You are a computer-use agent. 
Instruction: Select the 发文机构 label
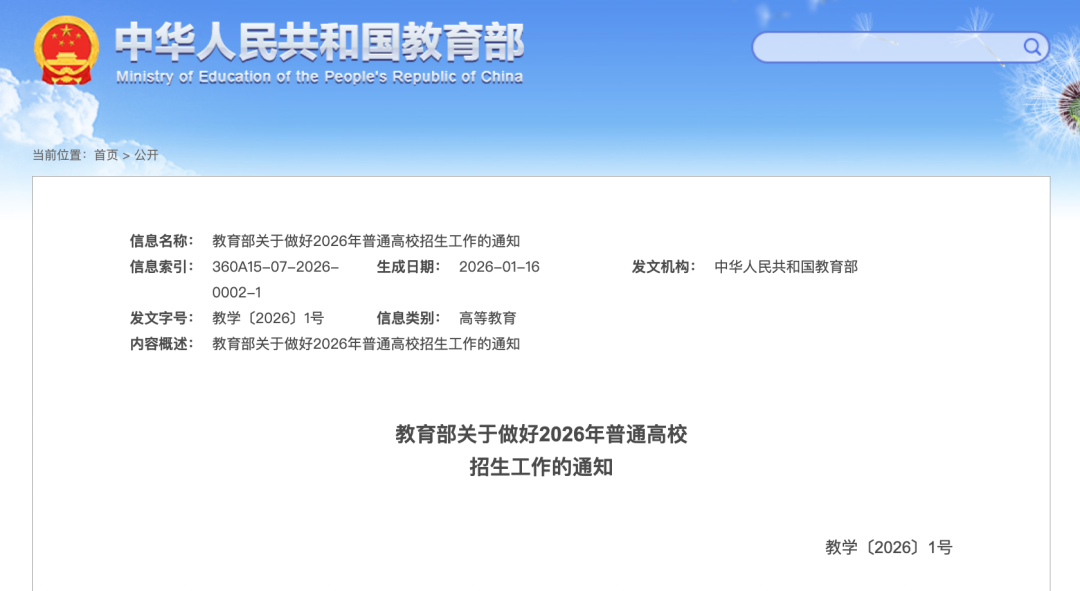point(664,267)
